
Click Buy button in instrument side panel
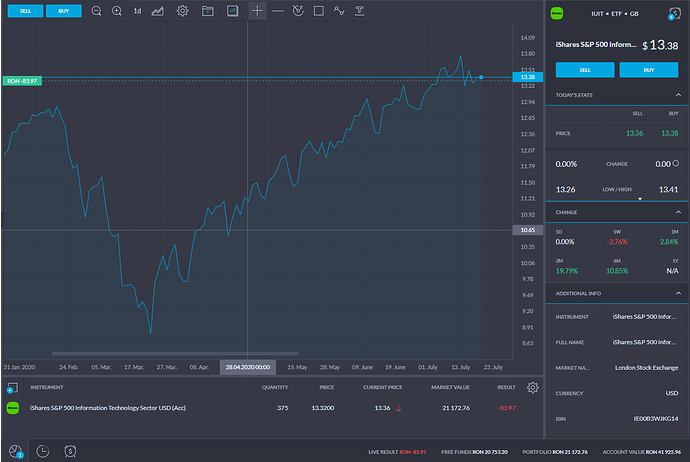pyautogui.click(x=650, y=70)
